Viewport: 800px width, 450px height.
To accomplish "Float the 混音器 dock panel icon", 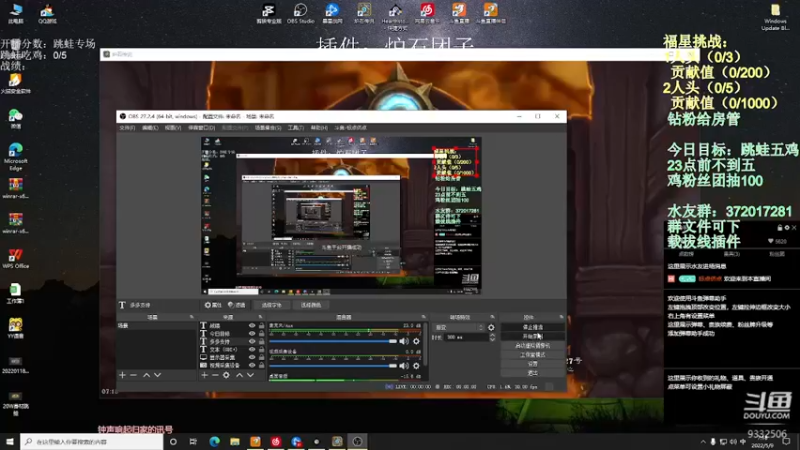I will tap(423, 317).
